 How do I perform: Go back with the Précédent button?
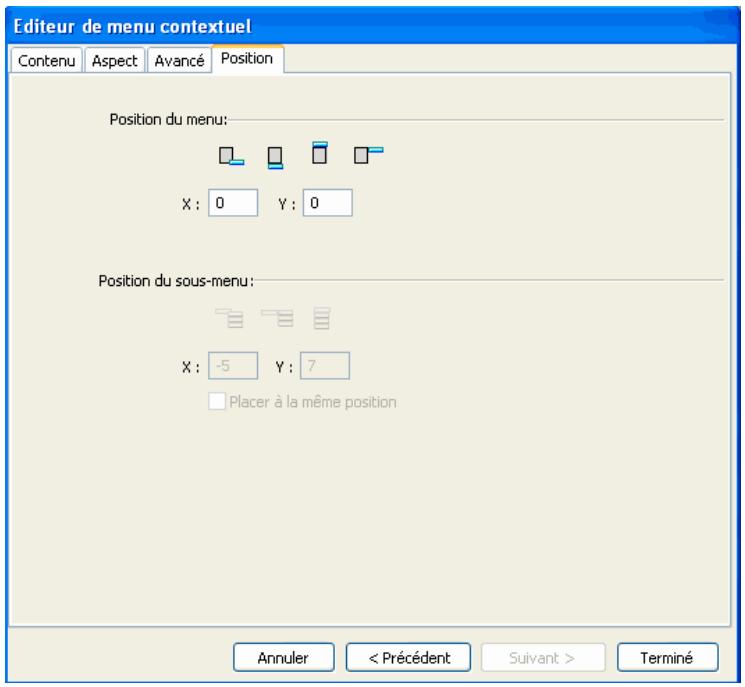click(409, 658)
